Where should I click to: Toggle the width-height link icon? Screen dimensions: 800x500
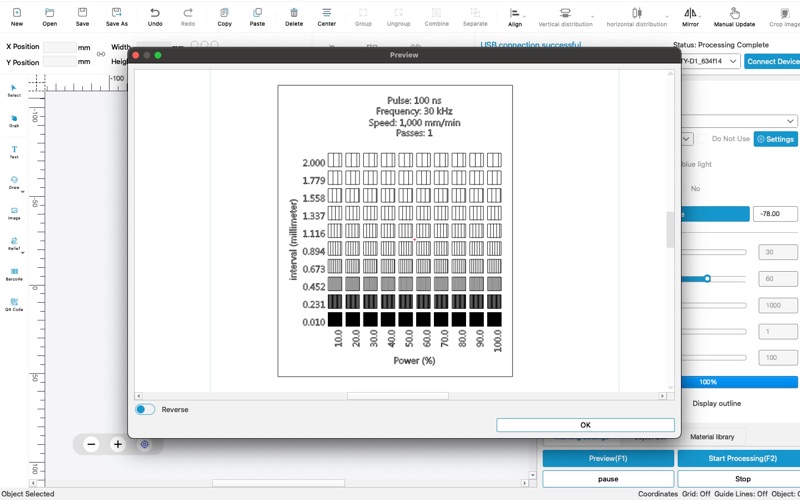(101, 54)
